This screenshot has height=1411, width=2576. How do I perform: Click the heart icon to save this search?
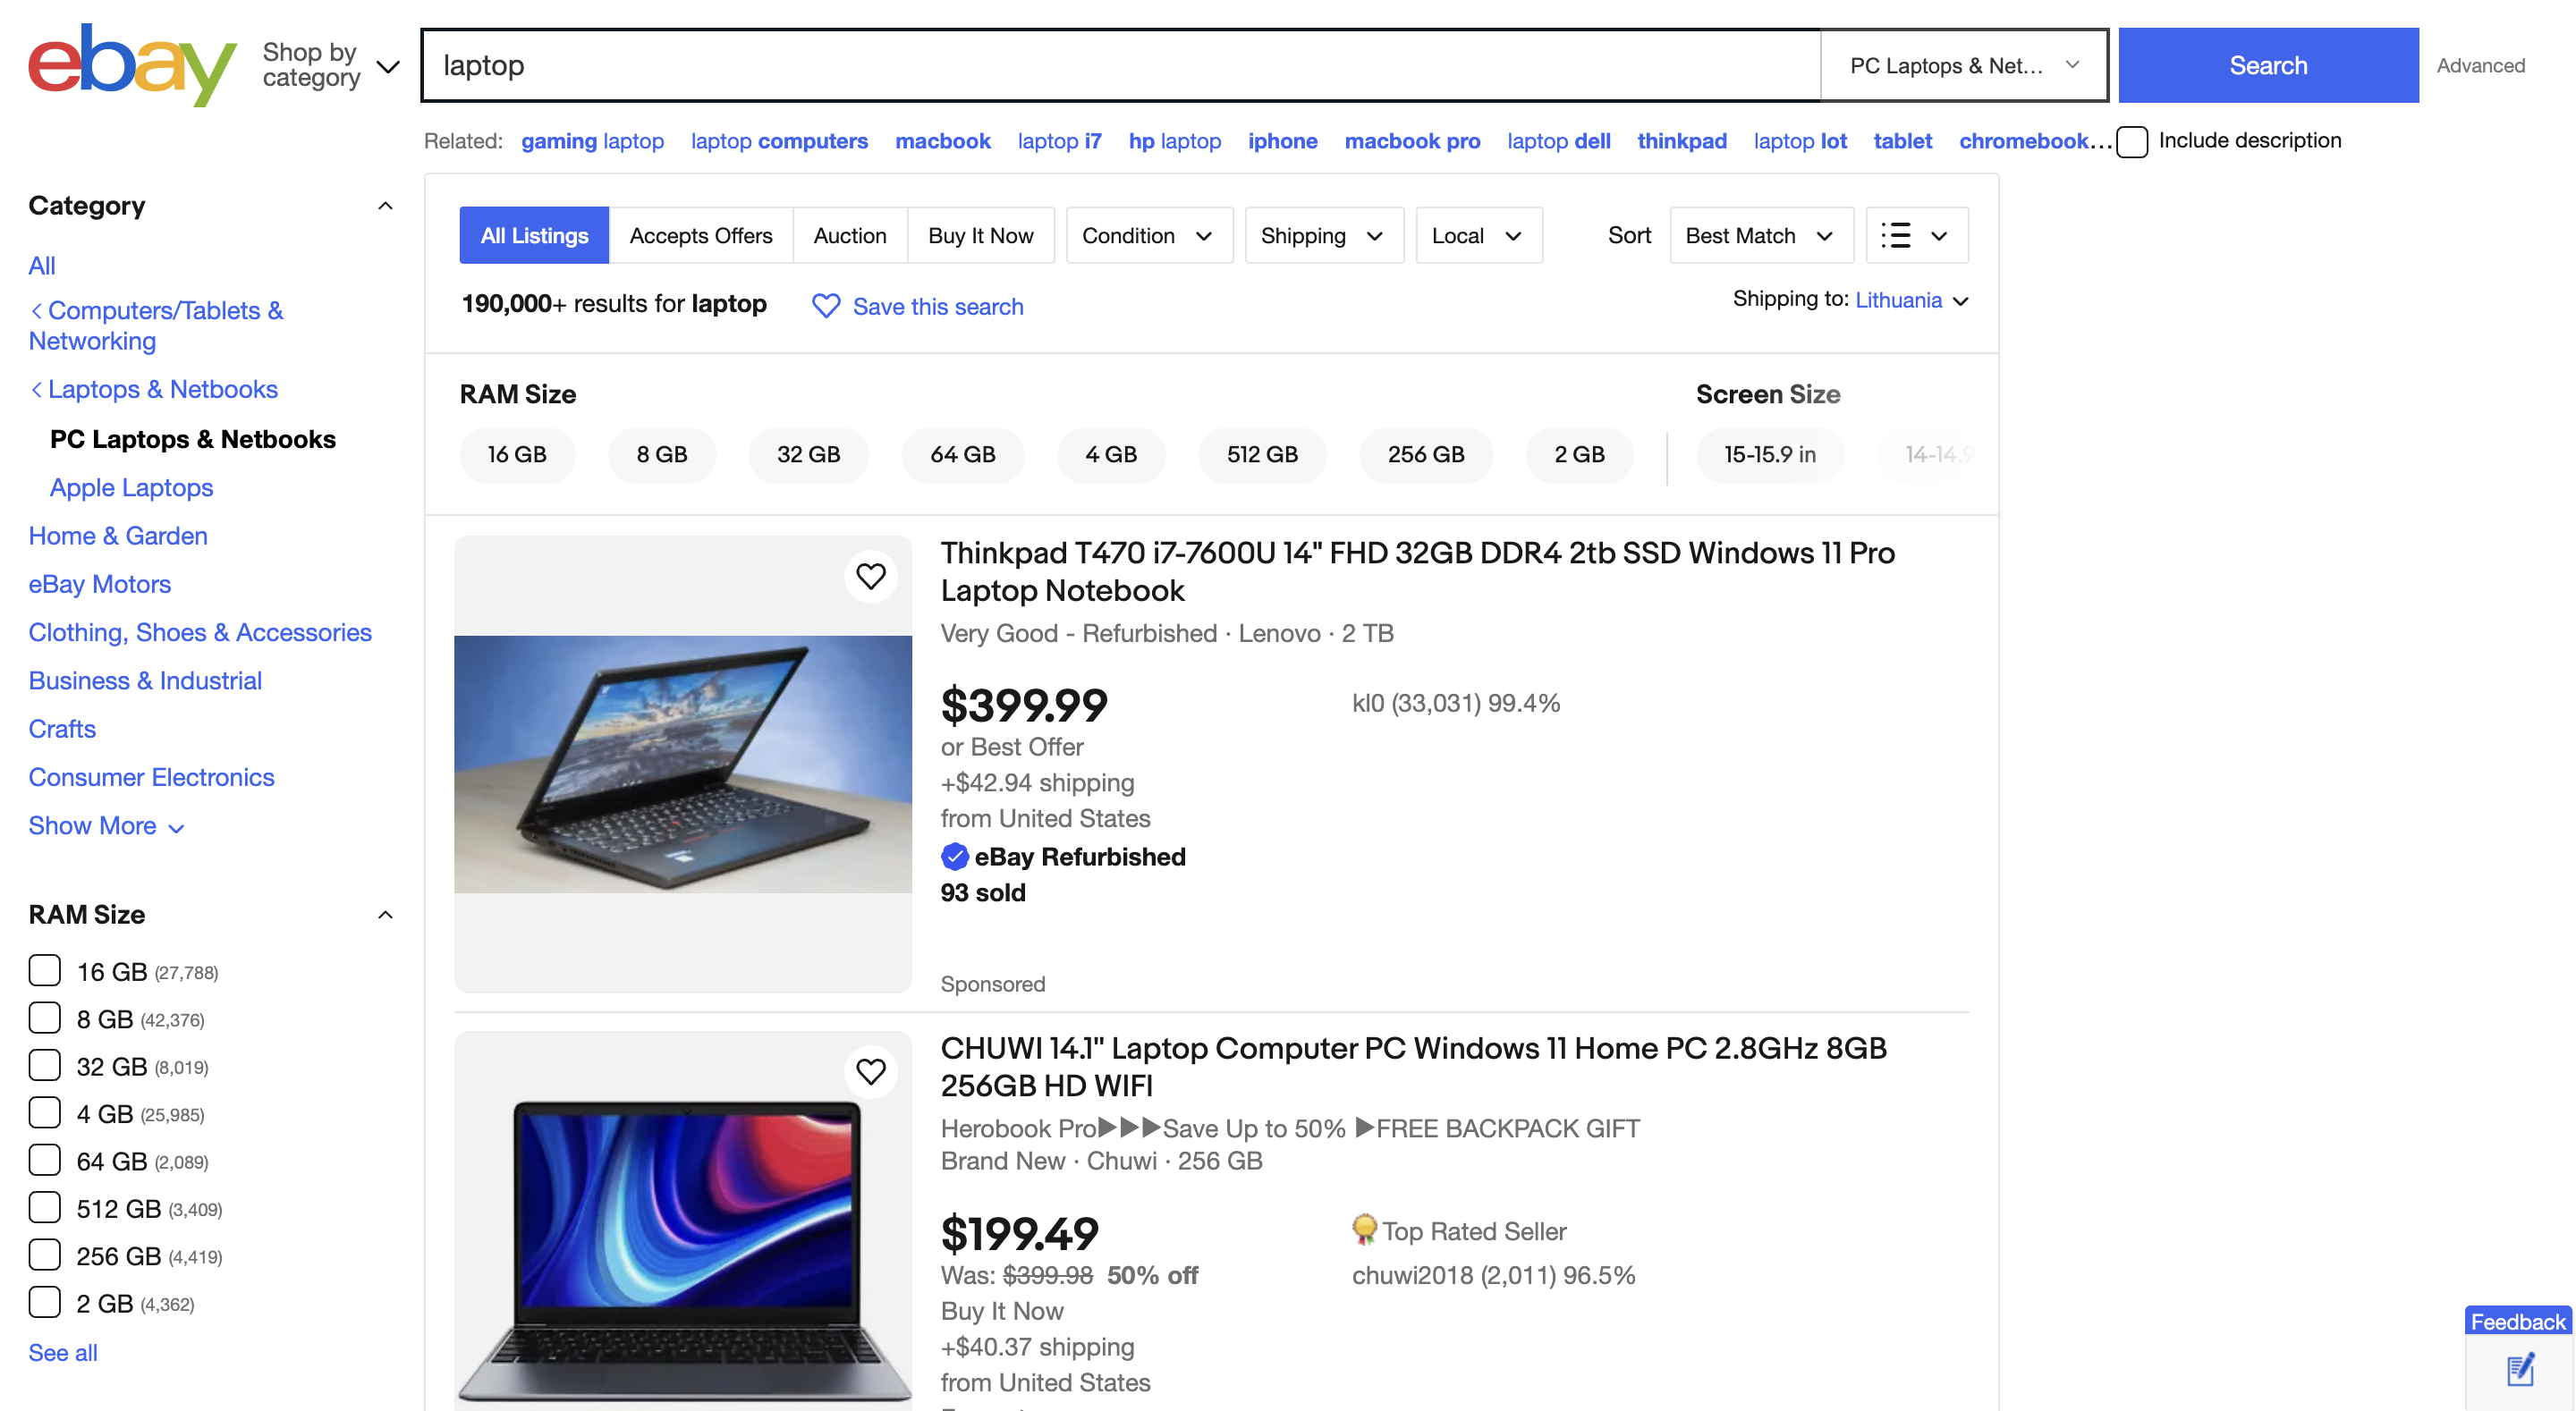click(x=825, y=306)
